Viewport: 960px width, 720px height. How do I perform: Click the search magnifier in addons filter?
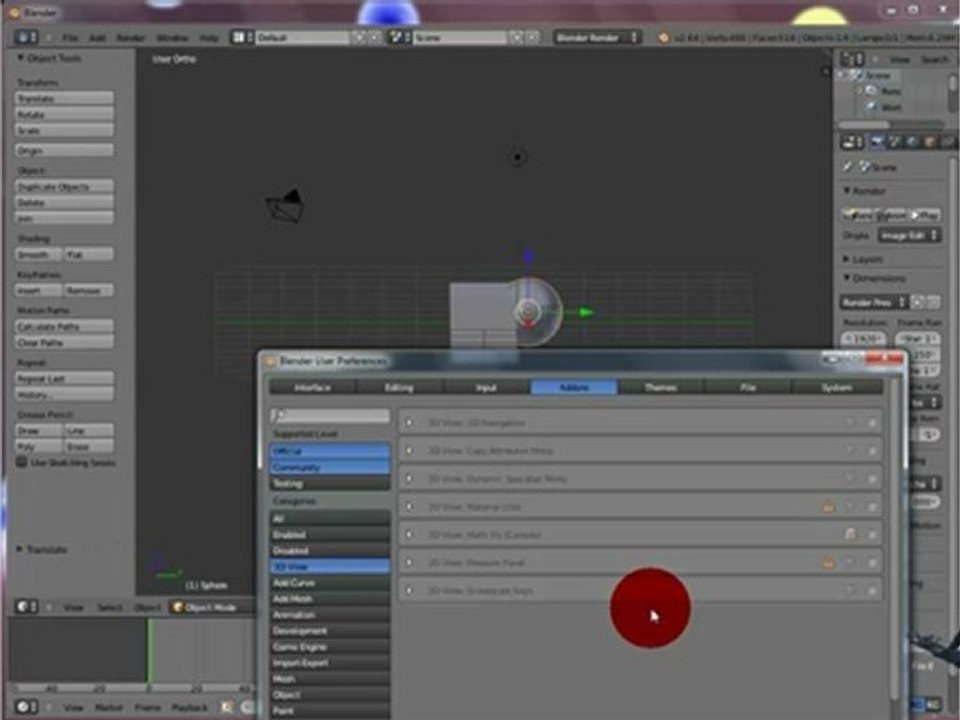click(x=278, y=415)
